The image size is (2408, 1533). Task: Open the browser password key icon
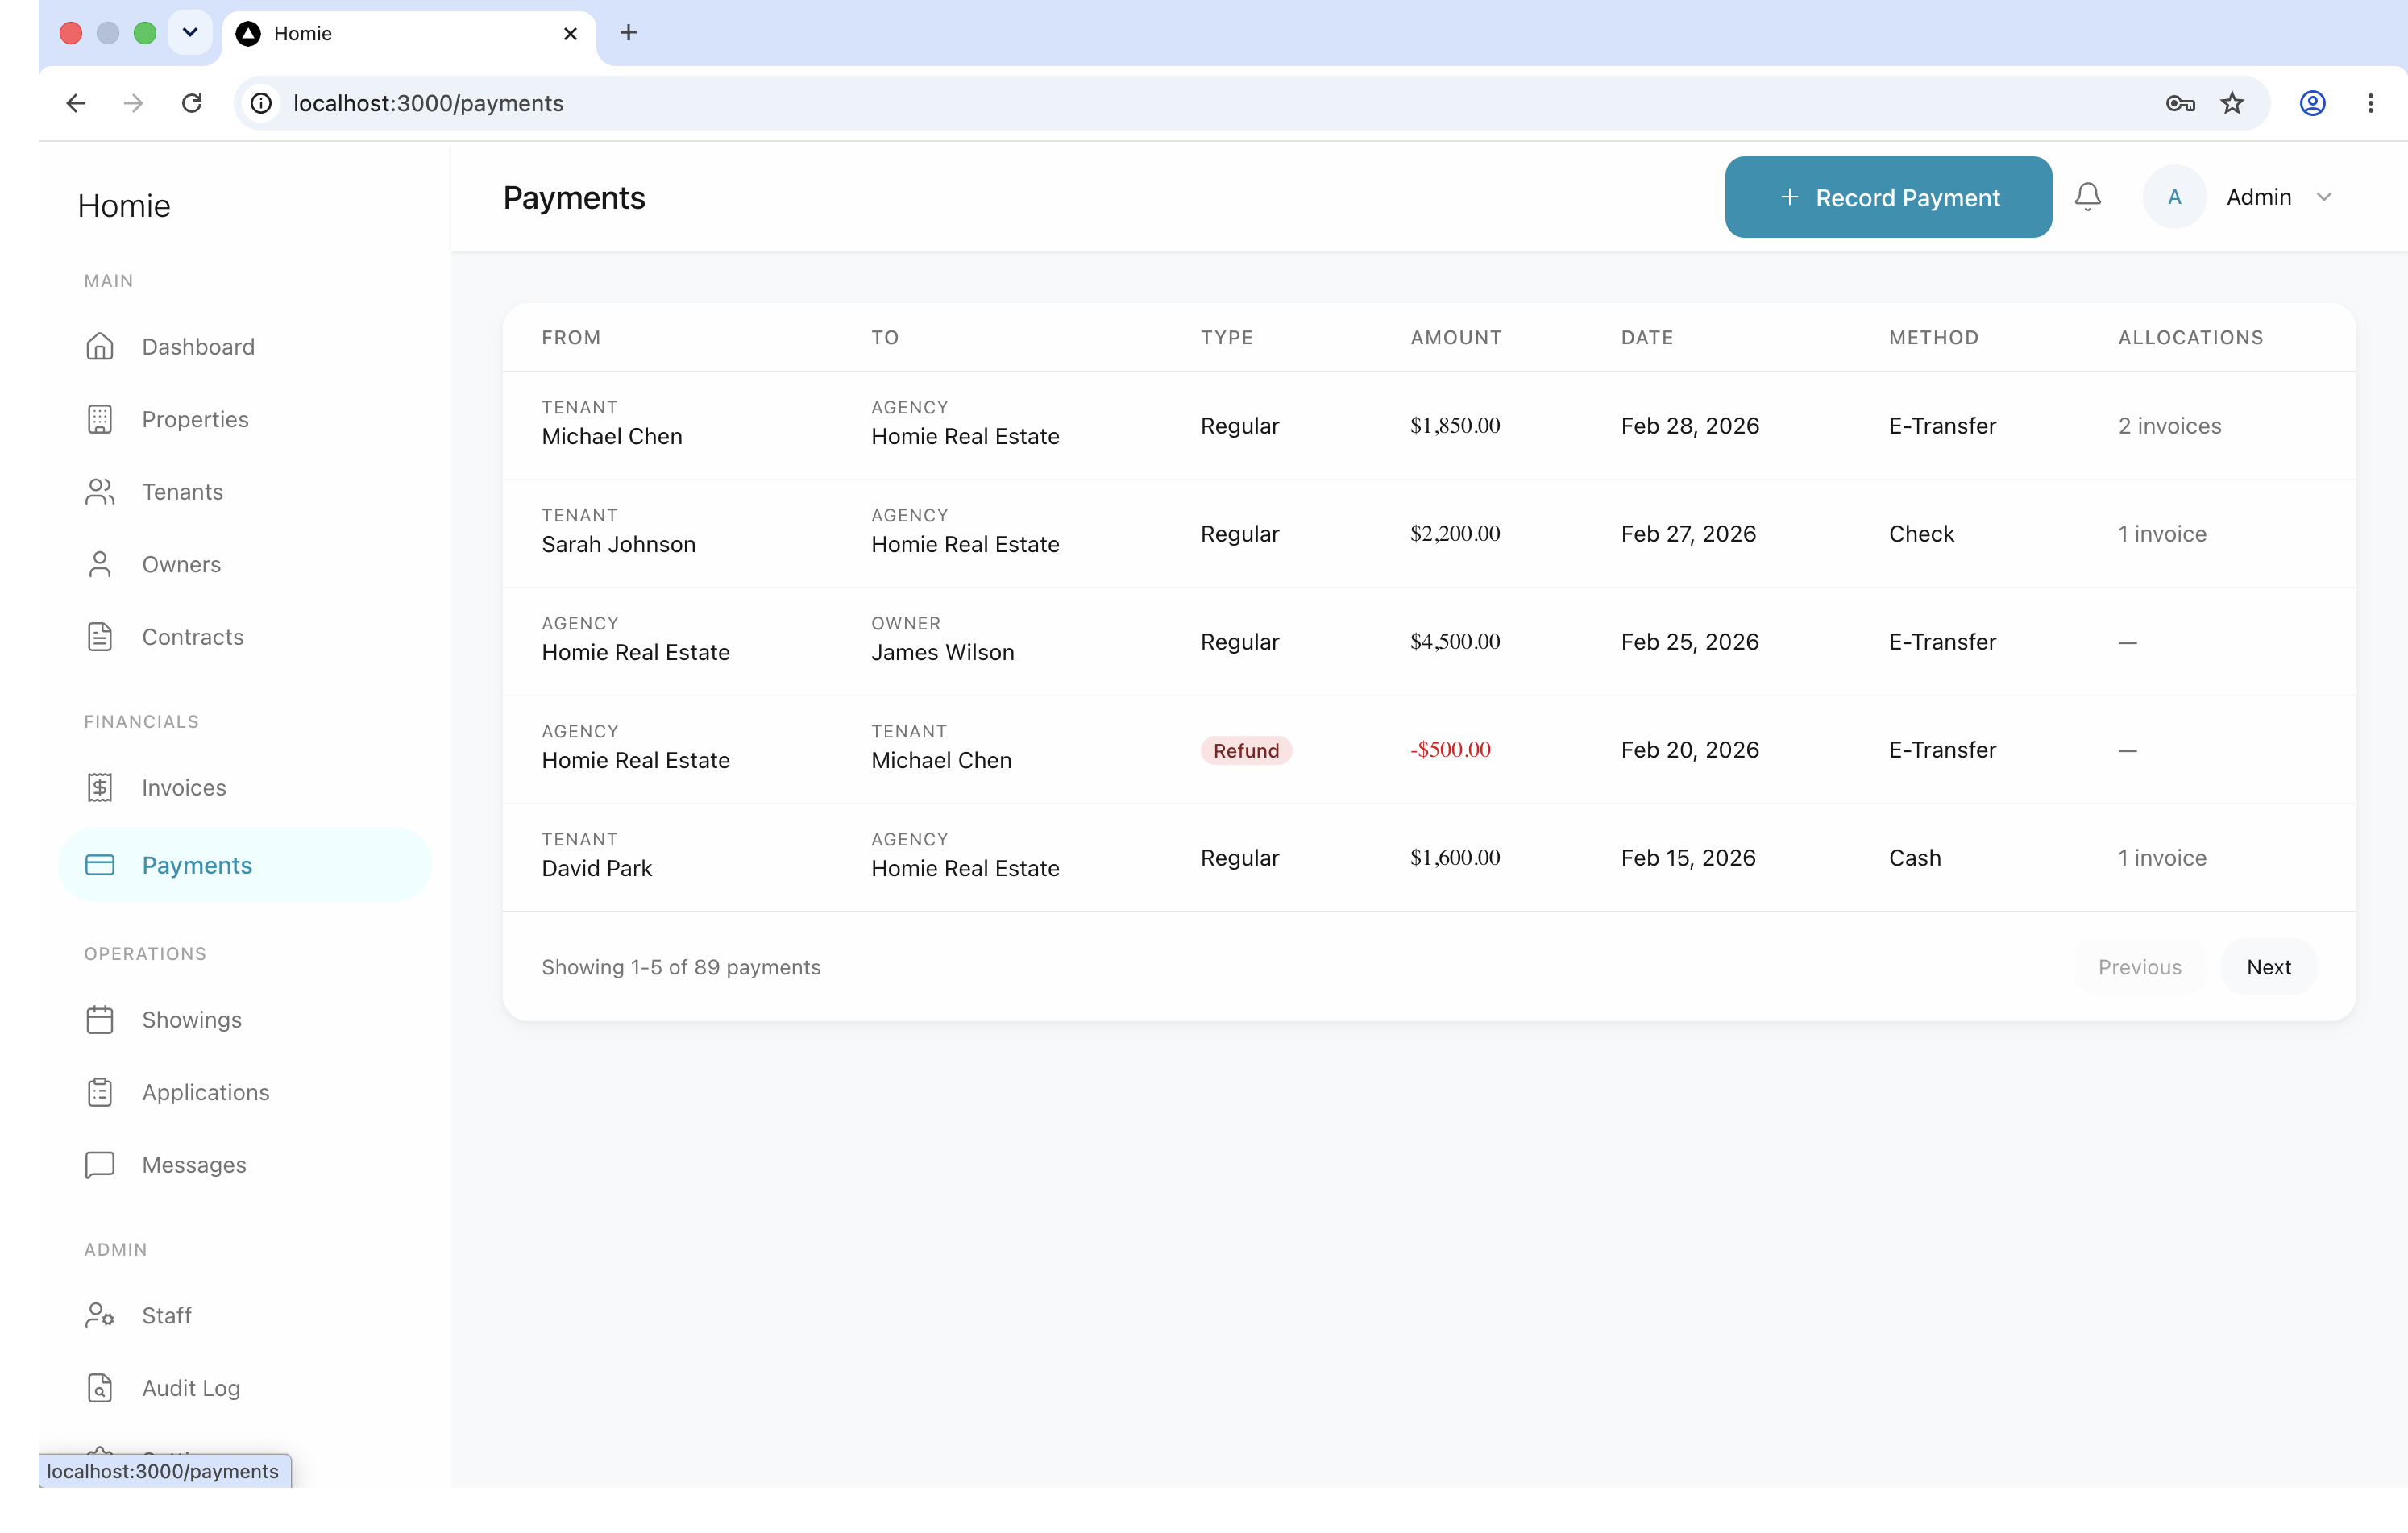tap(2180, 103)
